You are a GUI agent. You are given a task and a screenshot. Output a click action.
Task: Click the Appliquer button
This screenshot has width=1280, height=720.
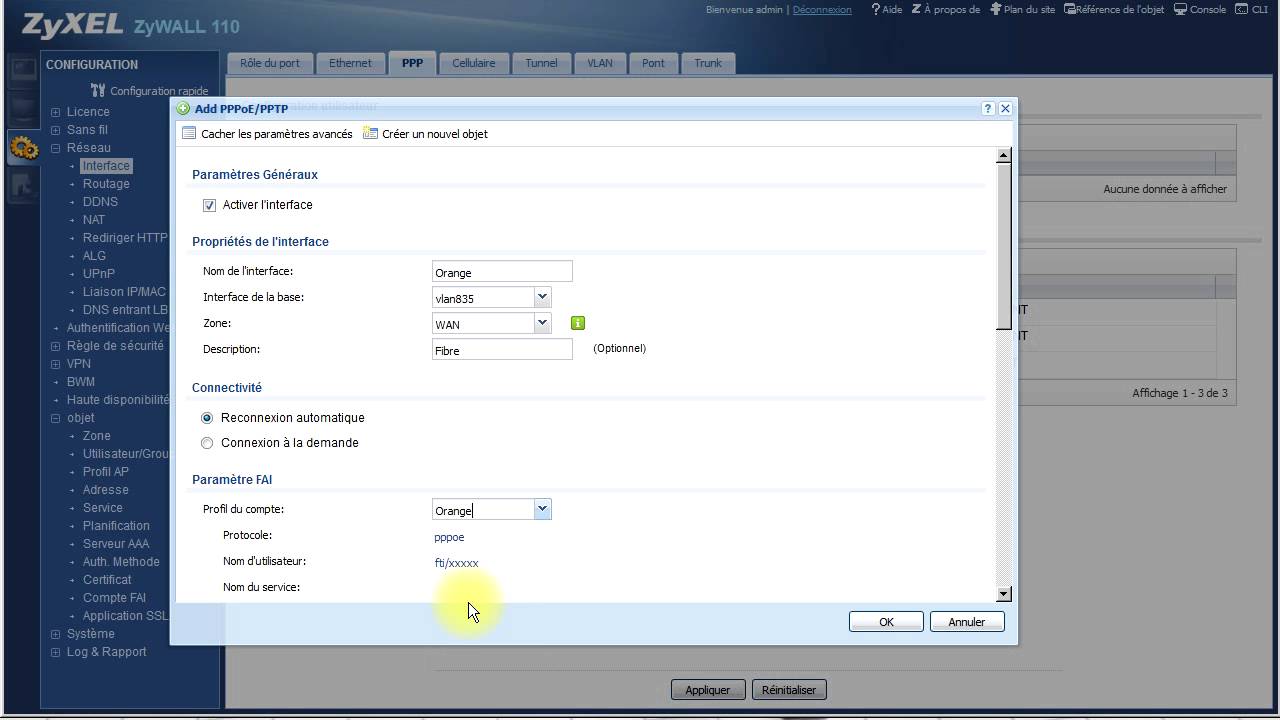pyautogui.click(x=708, y=690)
